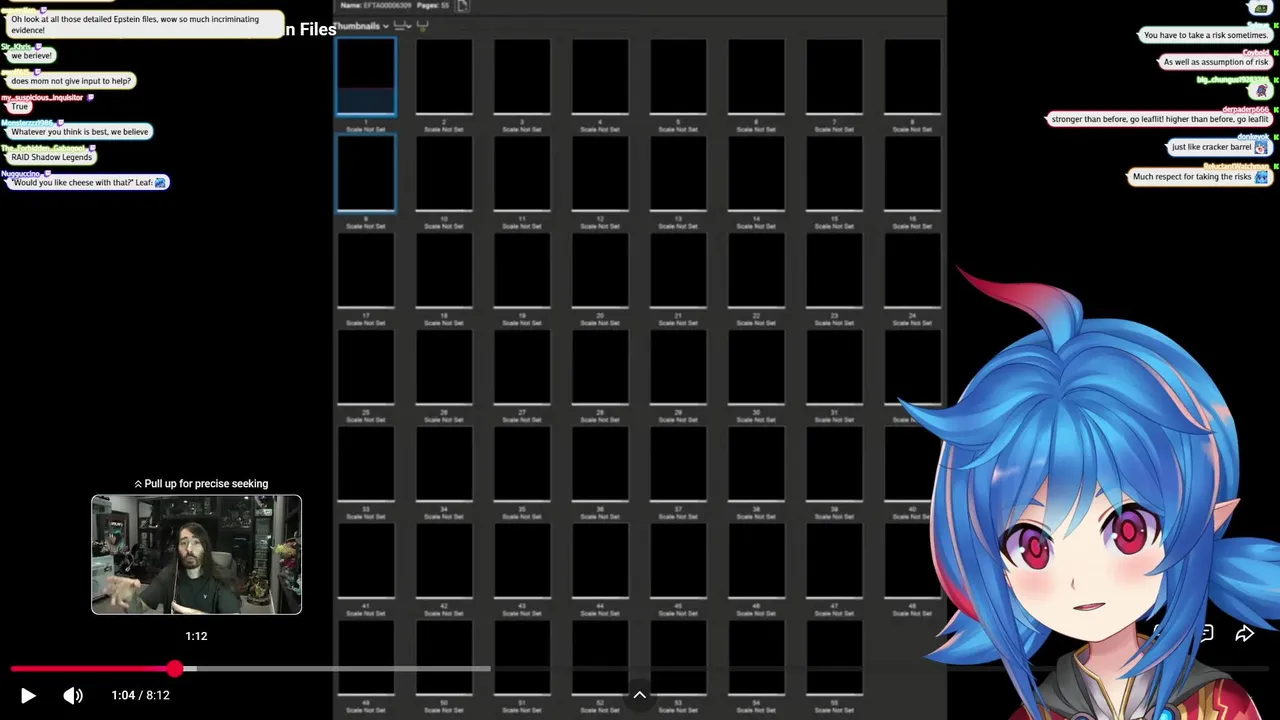Viewport: 1280px width, 720px height.
Task: Click the 'Pull up for precise seeking' hint
Action: click(x=201, y=483)
